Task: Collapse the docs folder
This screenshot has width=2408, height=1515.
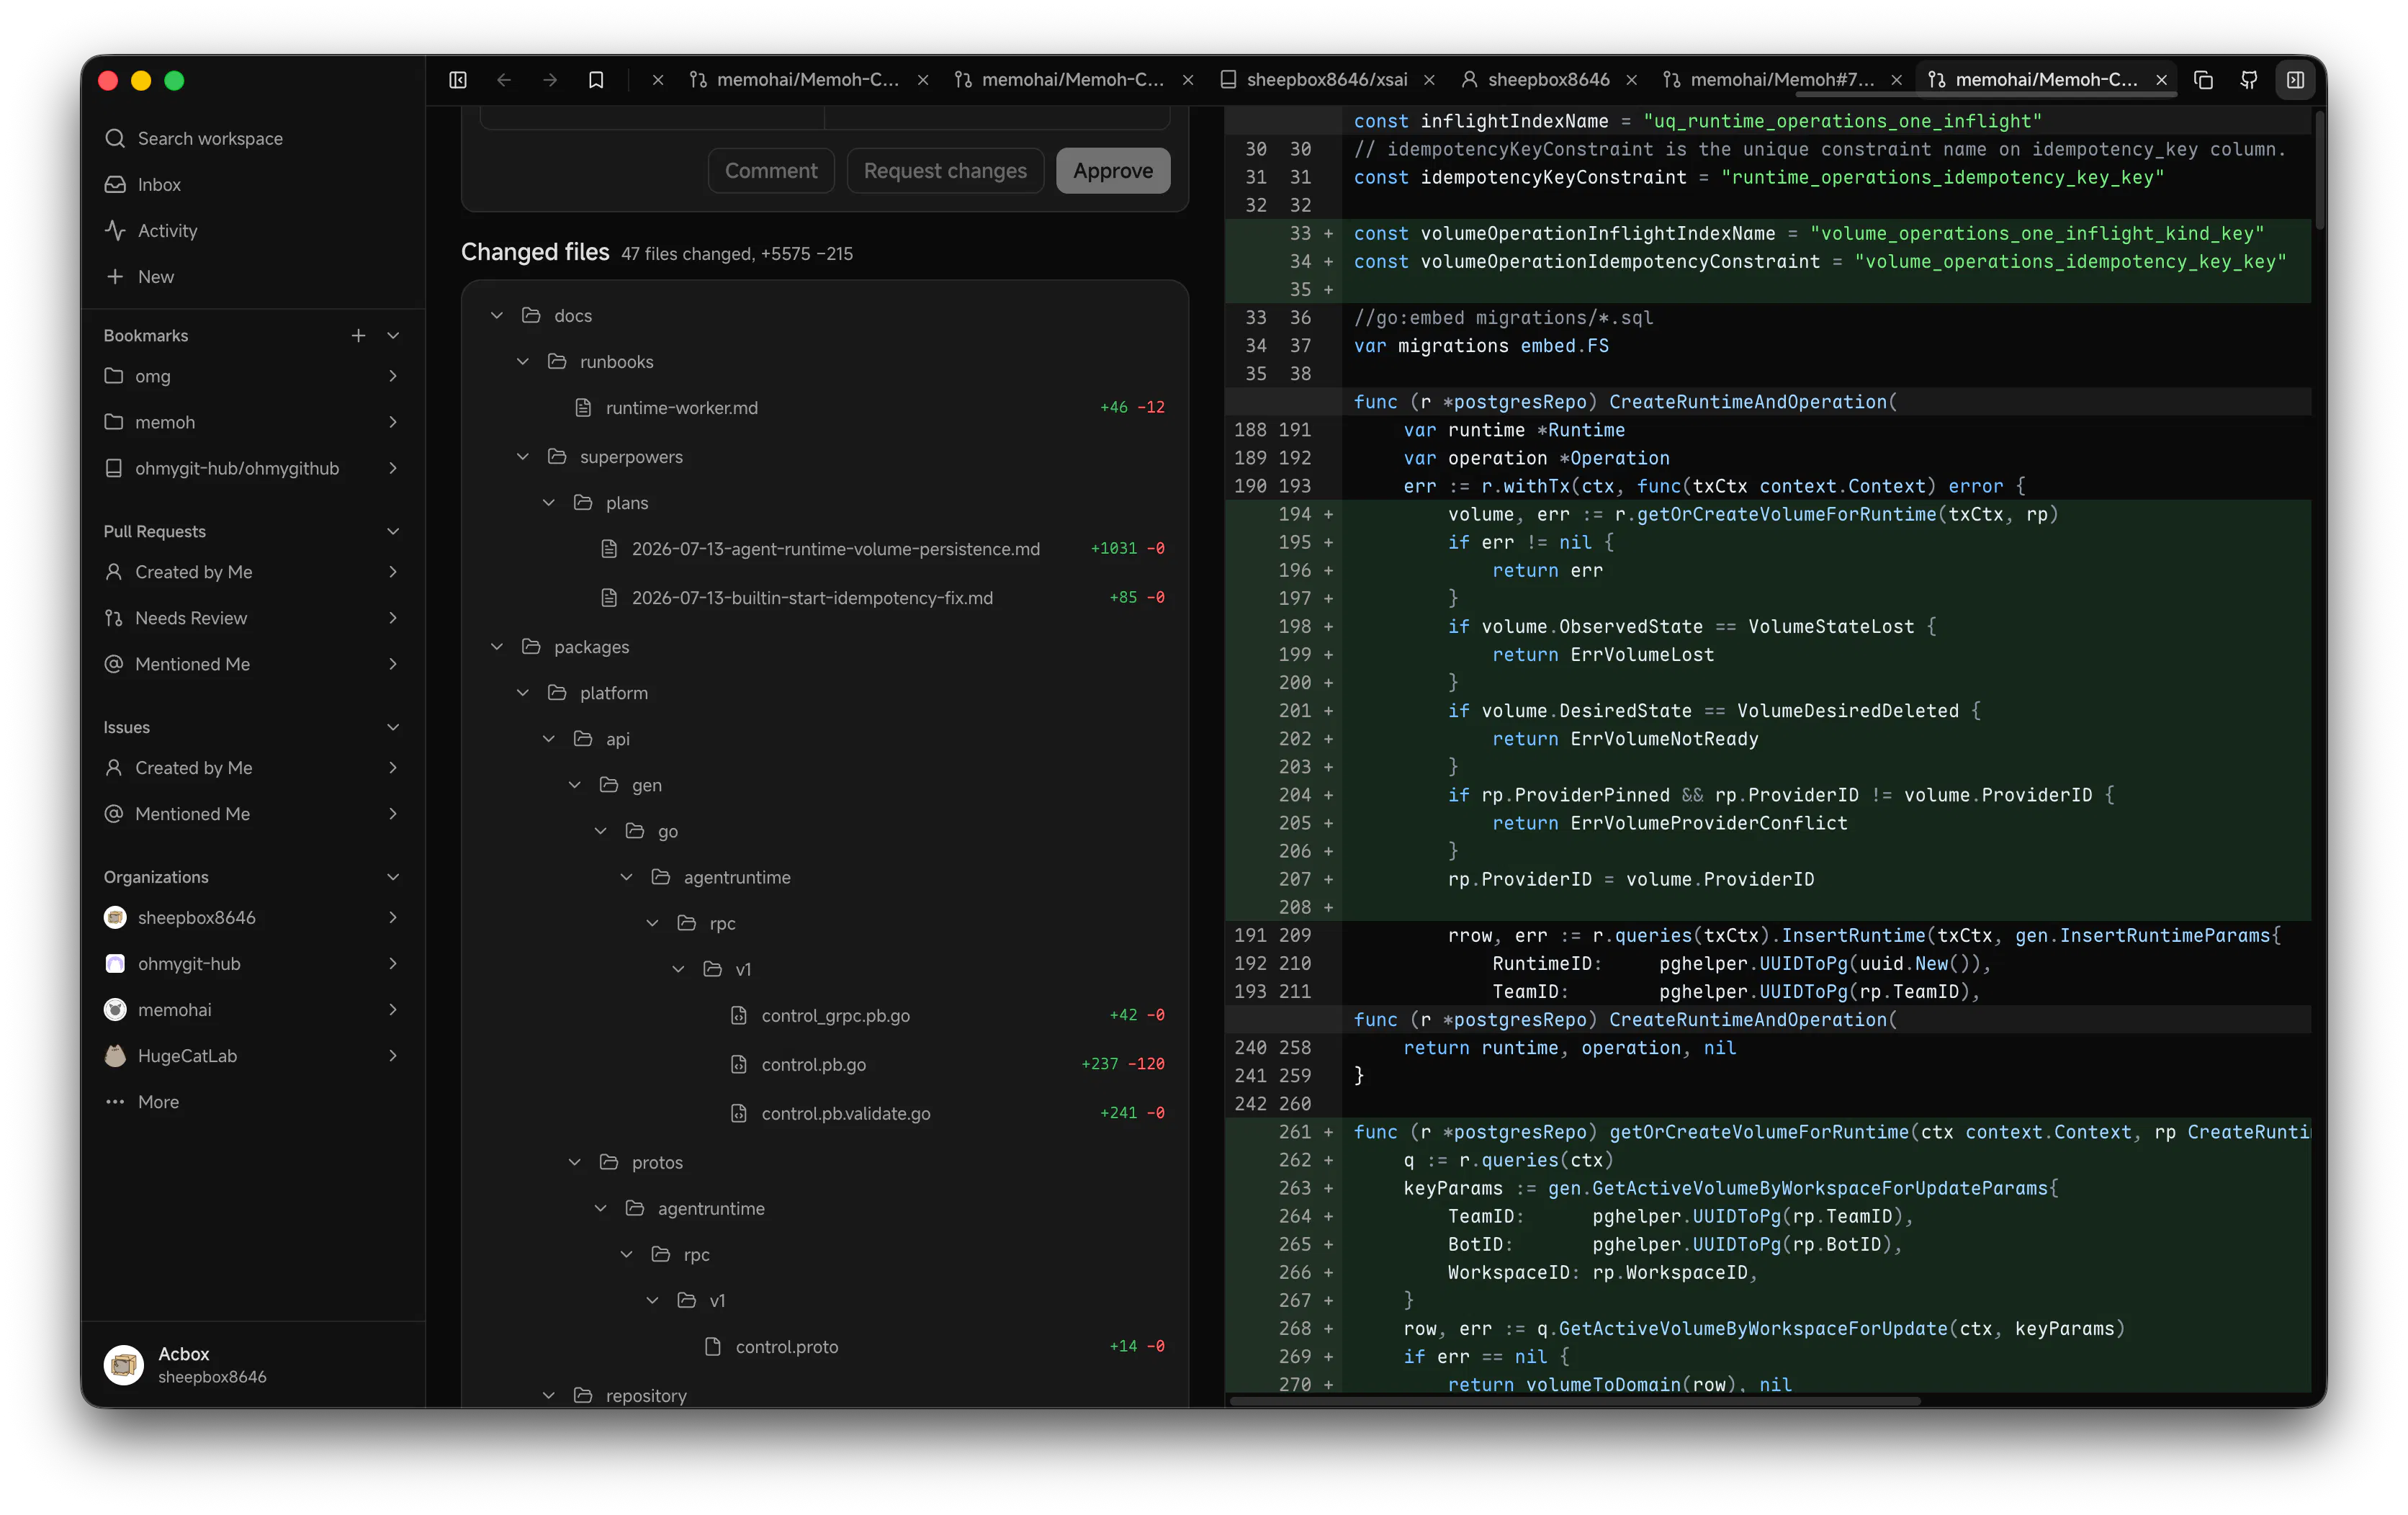Action: coord(497,316)
